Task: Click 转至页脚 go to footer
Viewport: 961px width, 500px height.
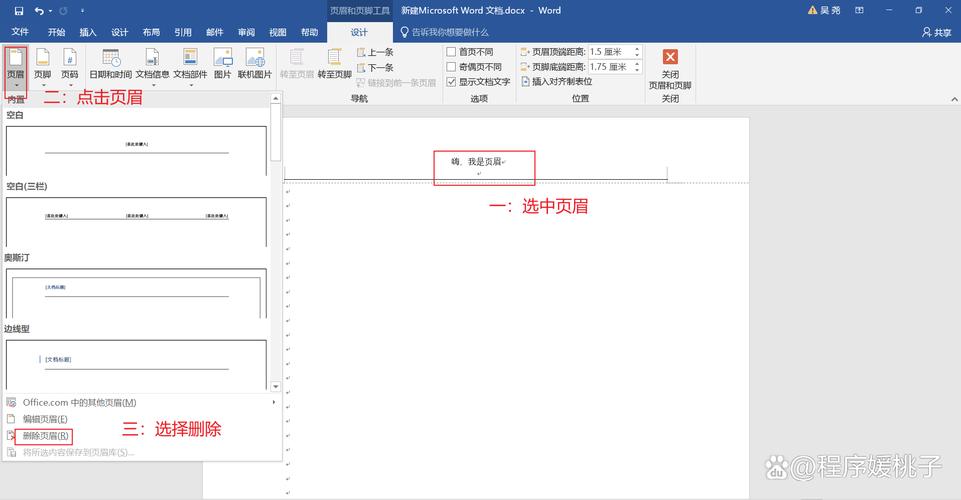Action: (335, 64)
